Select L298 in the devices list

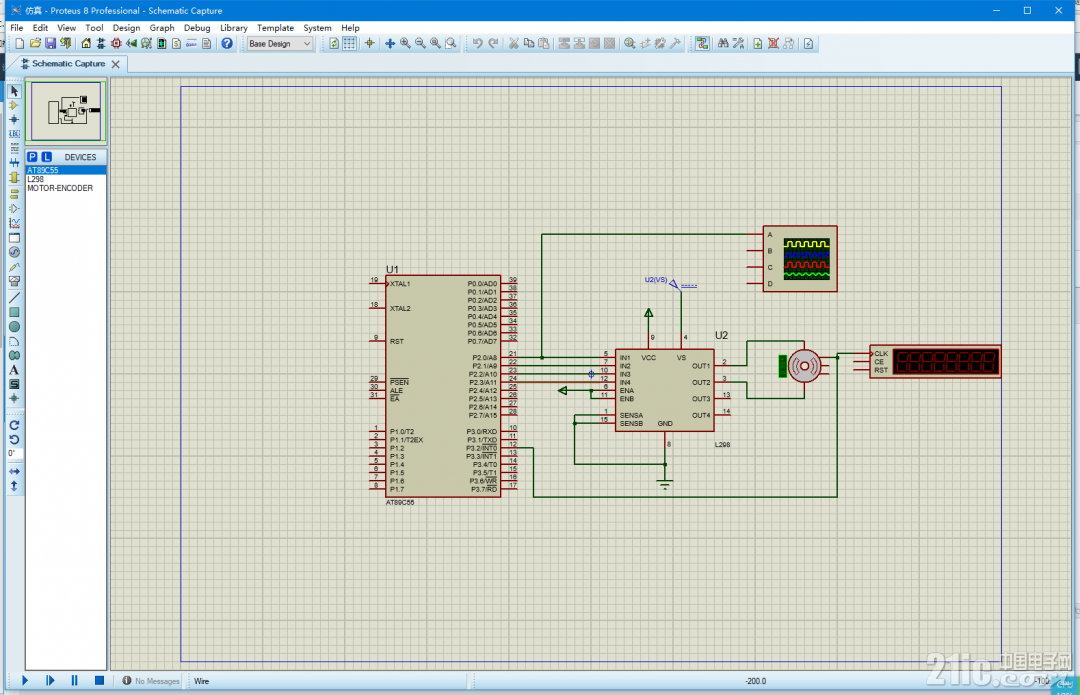[66, 179]
